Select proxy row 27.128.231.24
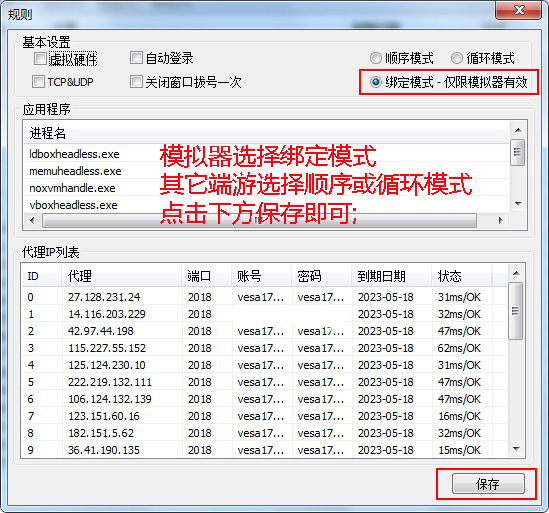The height and width of the screenshot is (513, 549). 264,297
